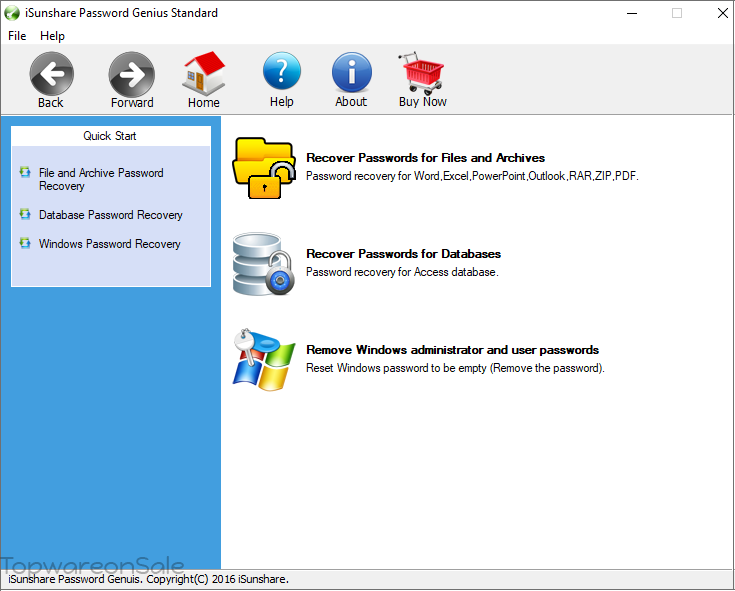
Task: Click the status bar copyright text
Action: pyautogui.click(x=148, y=579)
